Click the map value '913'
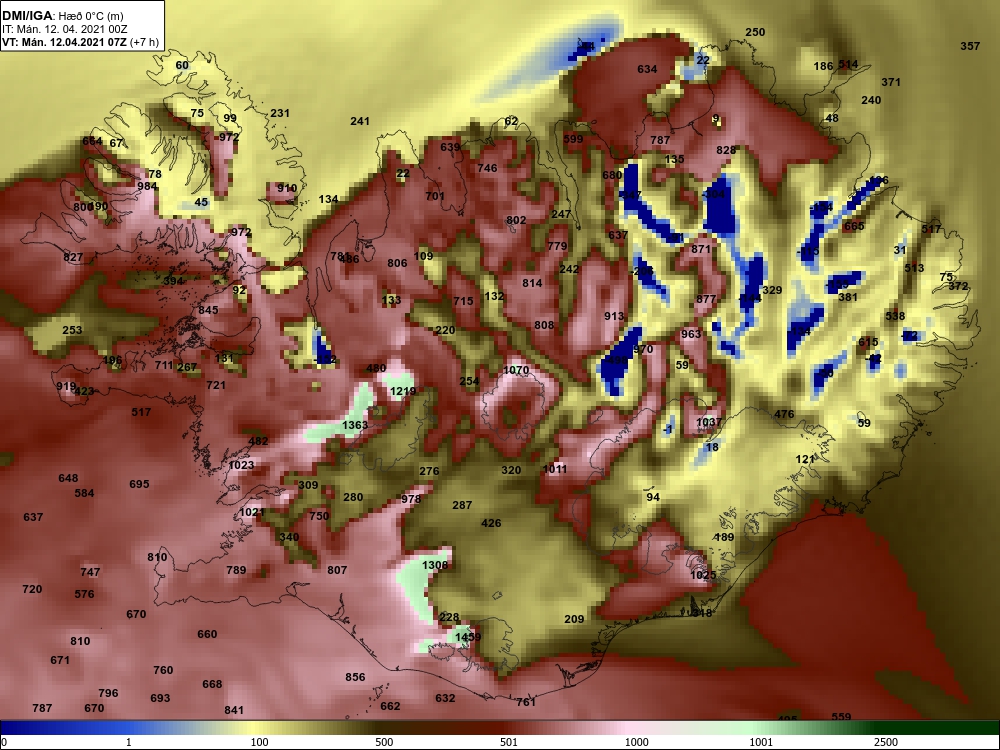The height and width of the screenshot is (750, 1000). [614, 316]
